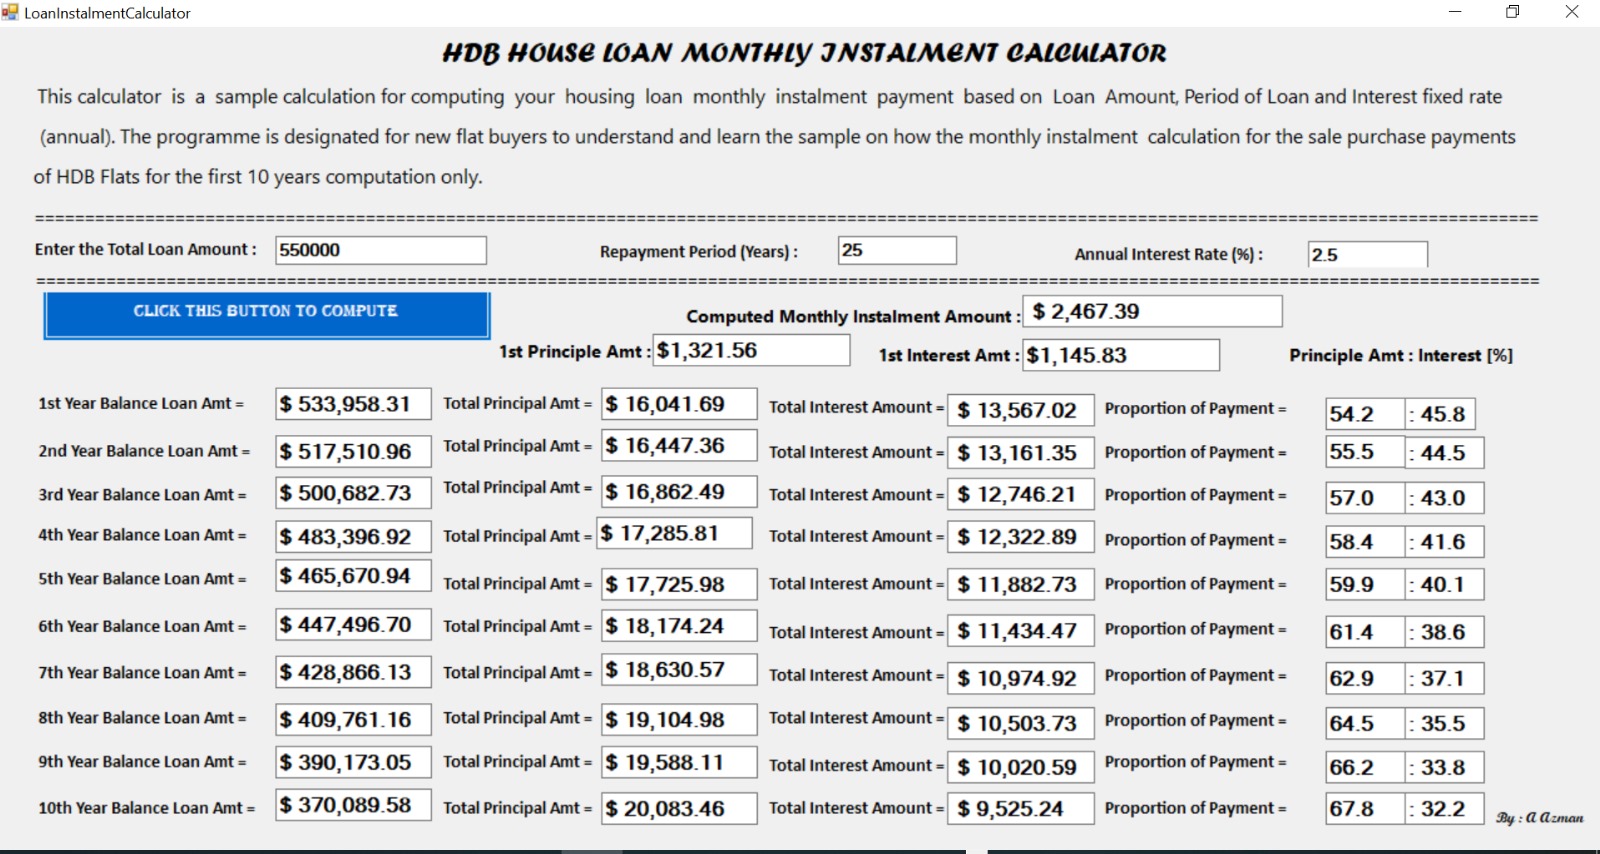Focus the Repayment Period years field
Viewport: 1600px width, 854px height.
click(897, 250)
